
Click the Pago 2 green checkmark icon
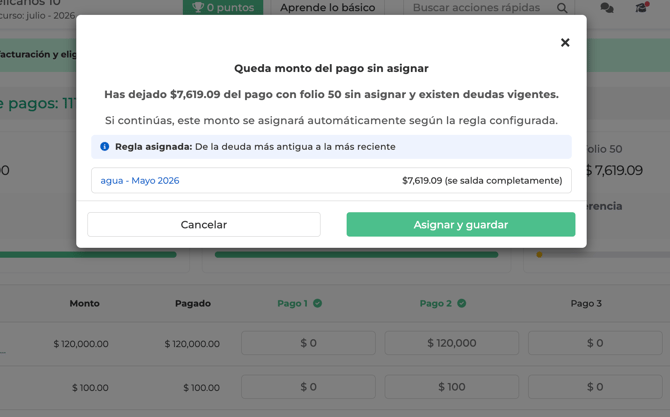coord(461,303)
